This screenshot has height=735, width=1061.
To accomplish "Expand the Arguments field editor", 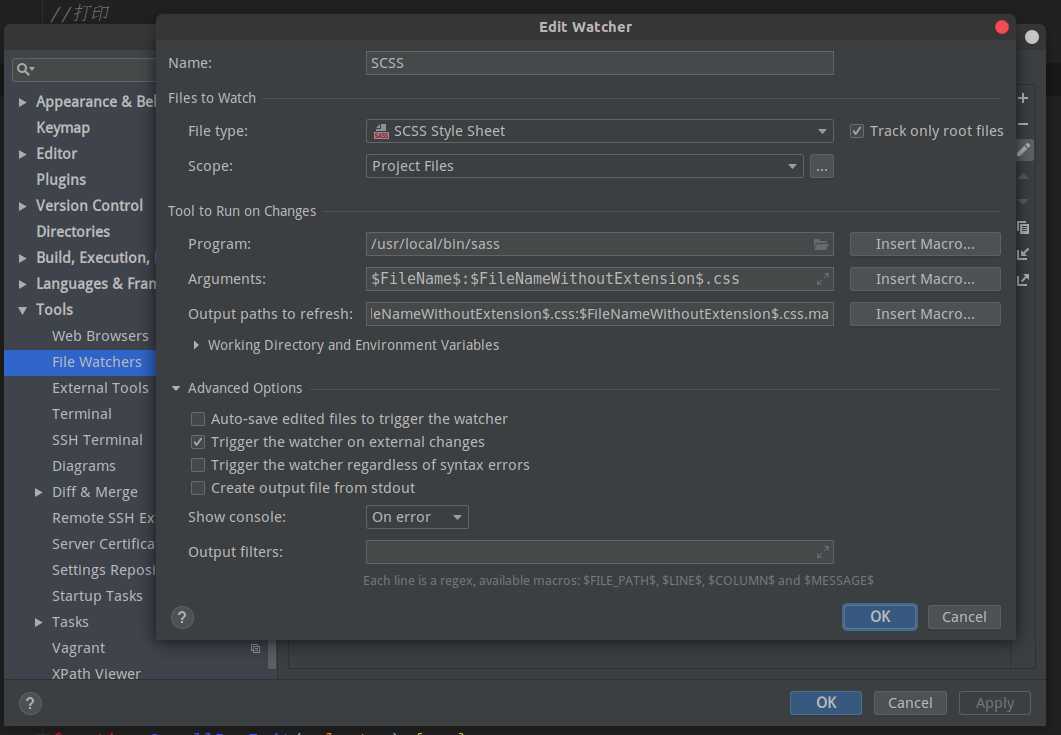I will pyautogui.click(x=822, y=279).
